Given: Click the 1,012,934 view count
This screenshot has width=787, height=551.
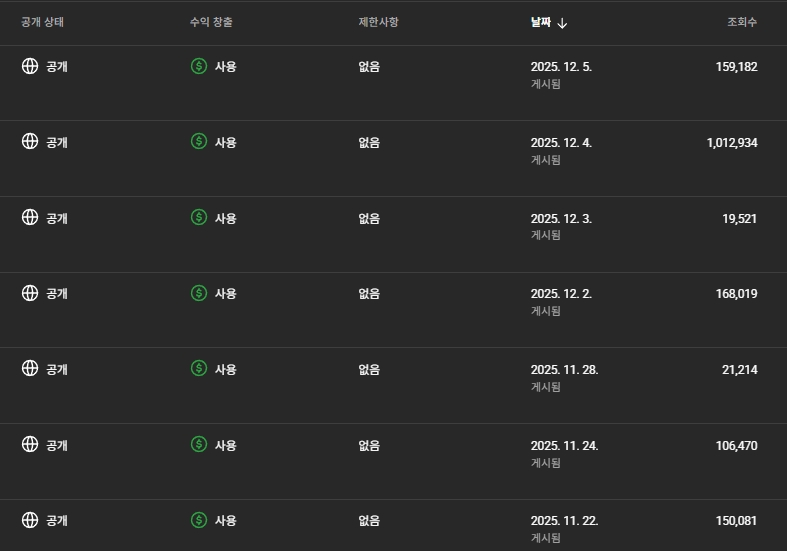Looking at the screenshot, I should tap(731, 142).
